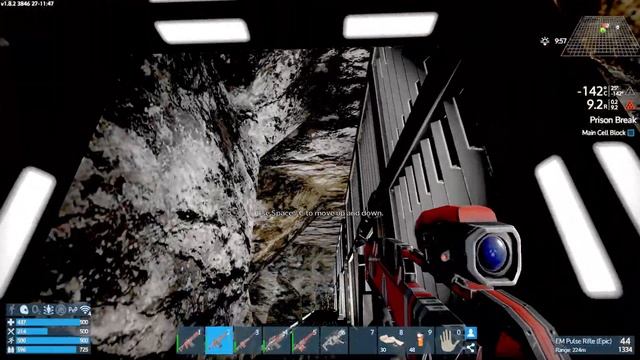The image size is (640, 360).
Task: Click the ammo count 44
Action: 625,341
